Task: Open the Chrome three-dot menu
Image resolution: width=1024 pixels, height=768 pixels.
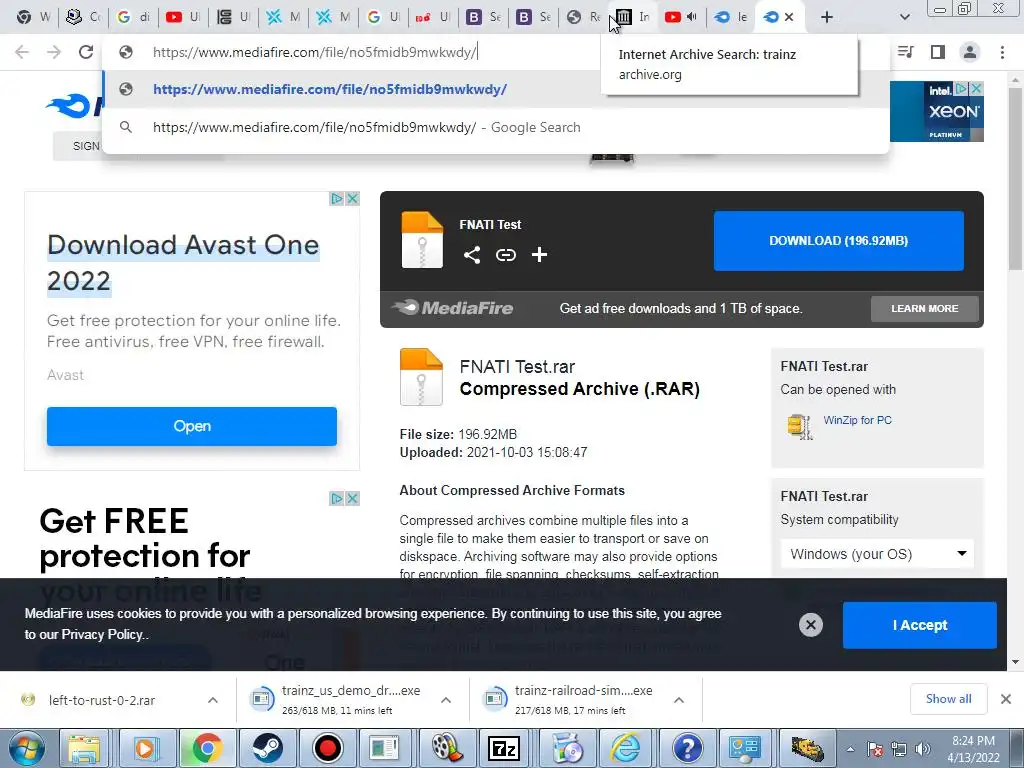Action: pyautogui.click(x=1002, y=52)
